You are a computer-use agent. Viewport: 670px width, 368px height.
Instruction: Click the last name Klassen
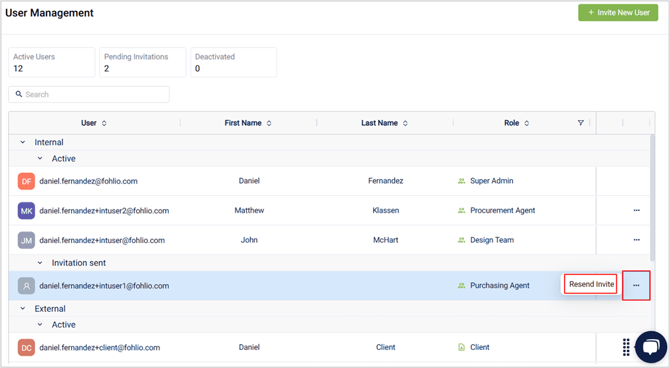[385, 210]
